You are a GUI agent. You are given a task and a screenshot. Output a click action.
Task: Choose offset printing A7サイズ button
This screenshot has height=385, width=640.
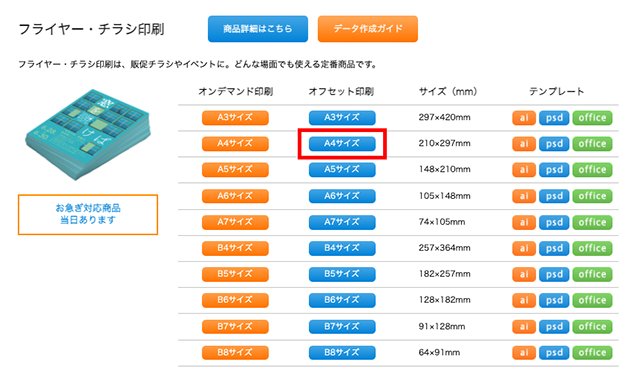pos(342,222)
